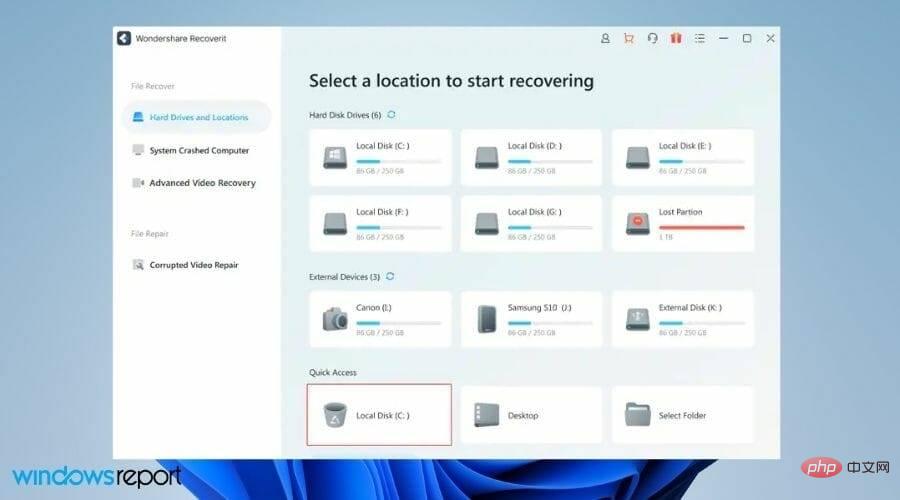Close the Recoverit window

[770, 38]
